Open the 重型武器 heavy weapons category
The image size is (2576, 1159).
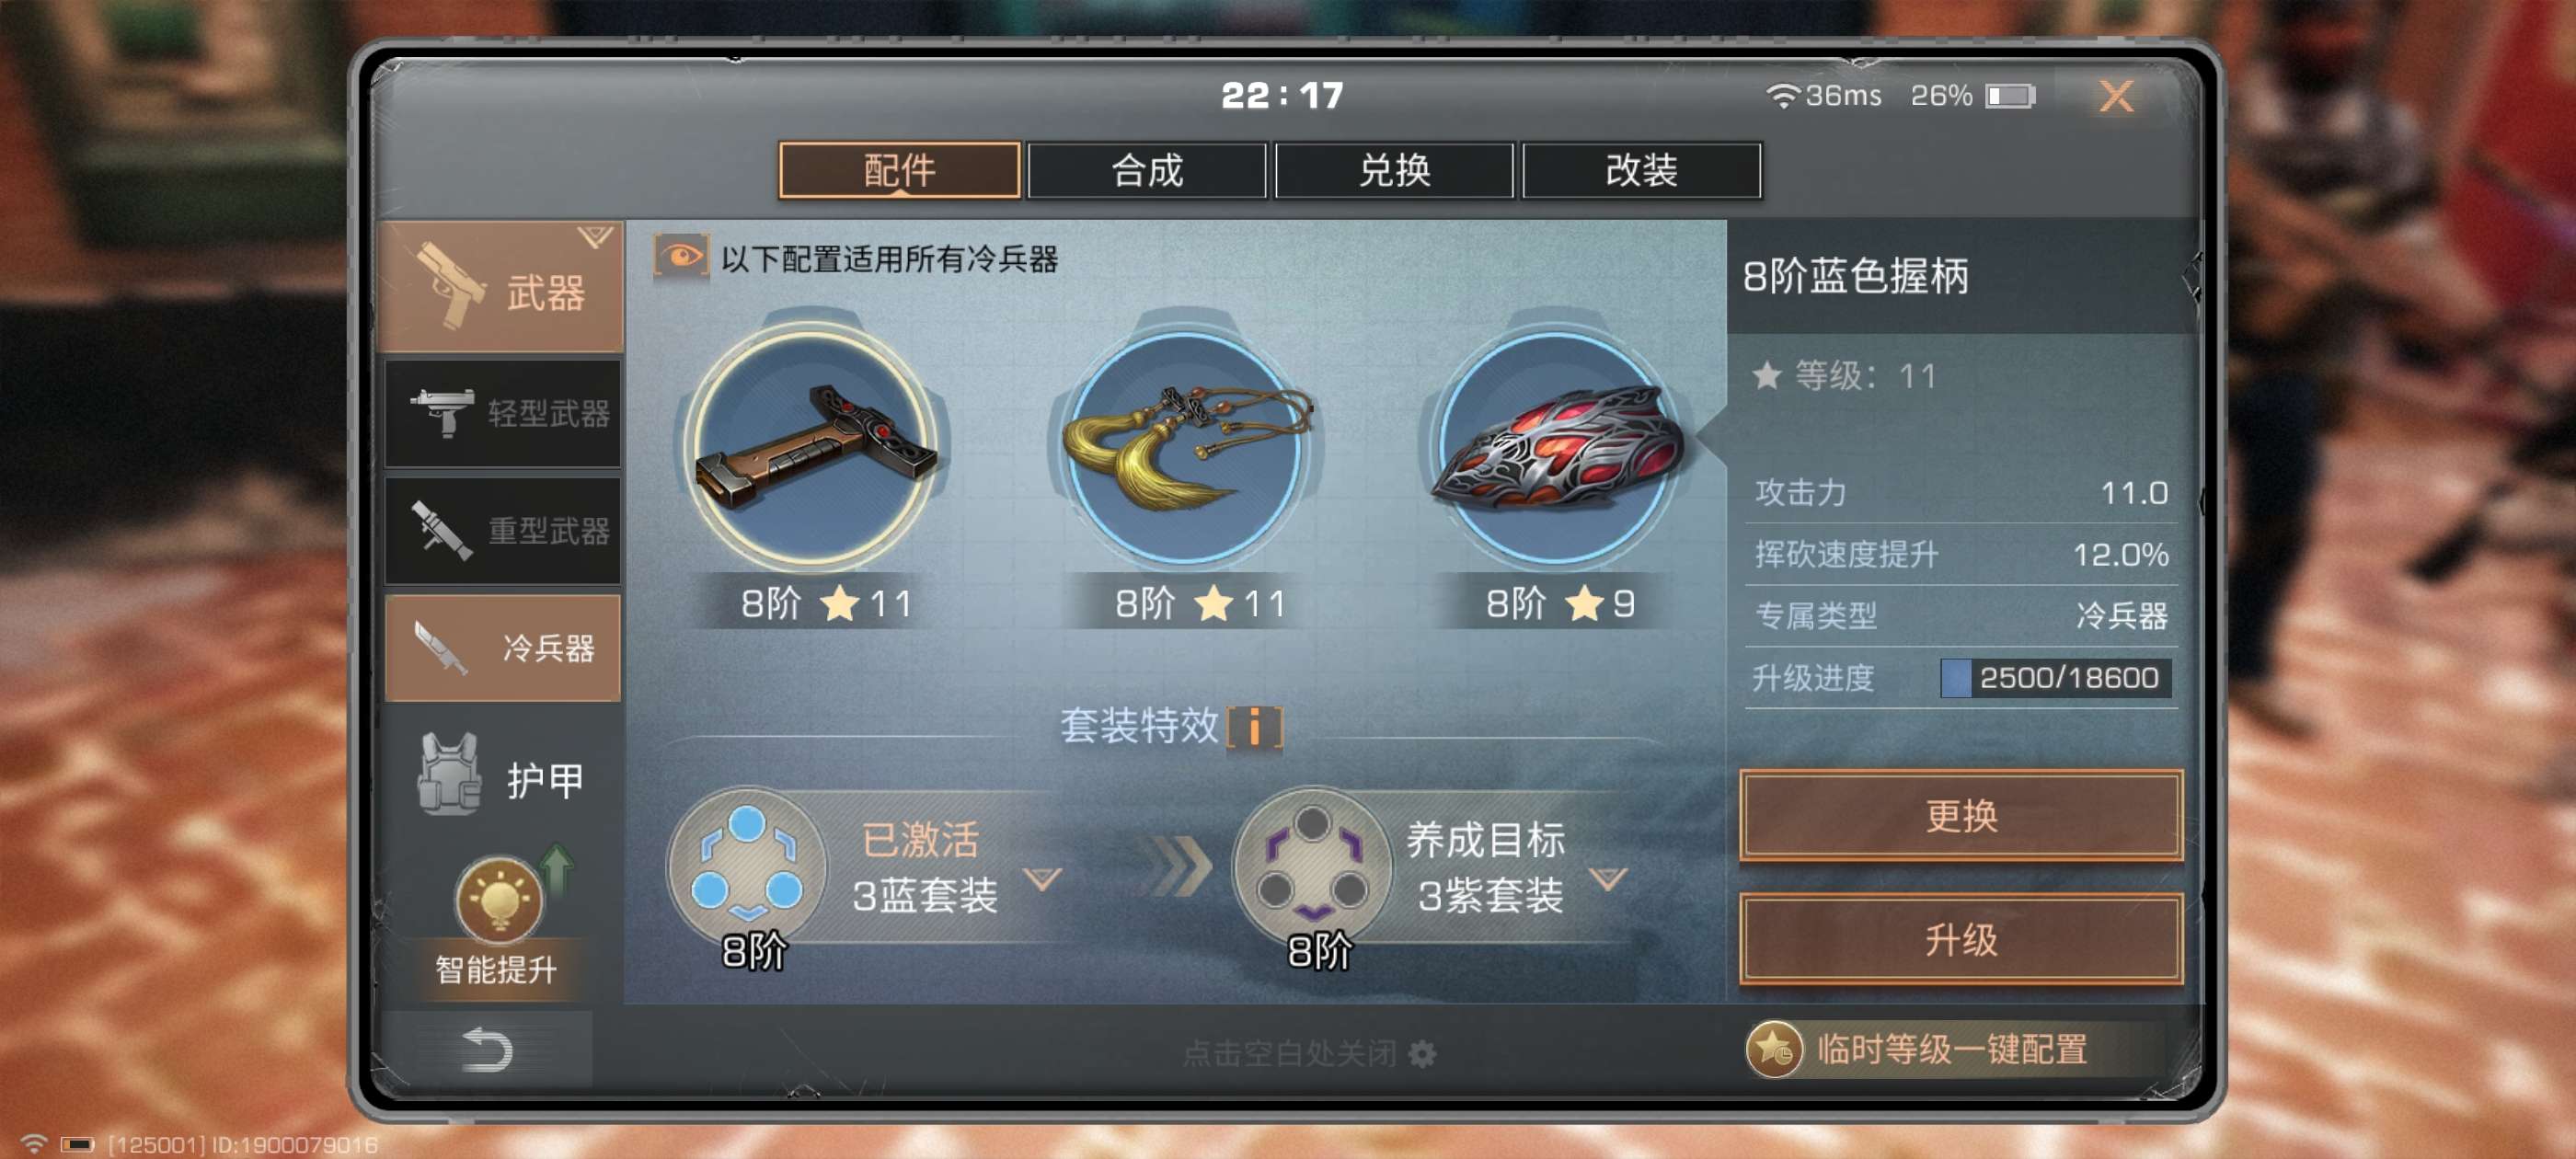503,530
